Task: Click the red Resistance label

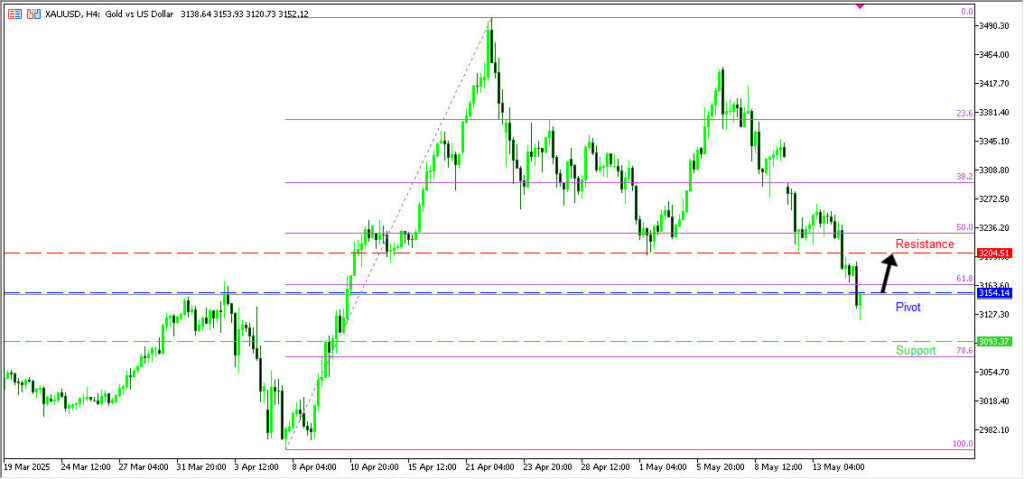Action: [924, 244]
